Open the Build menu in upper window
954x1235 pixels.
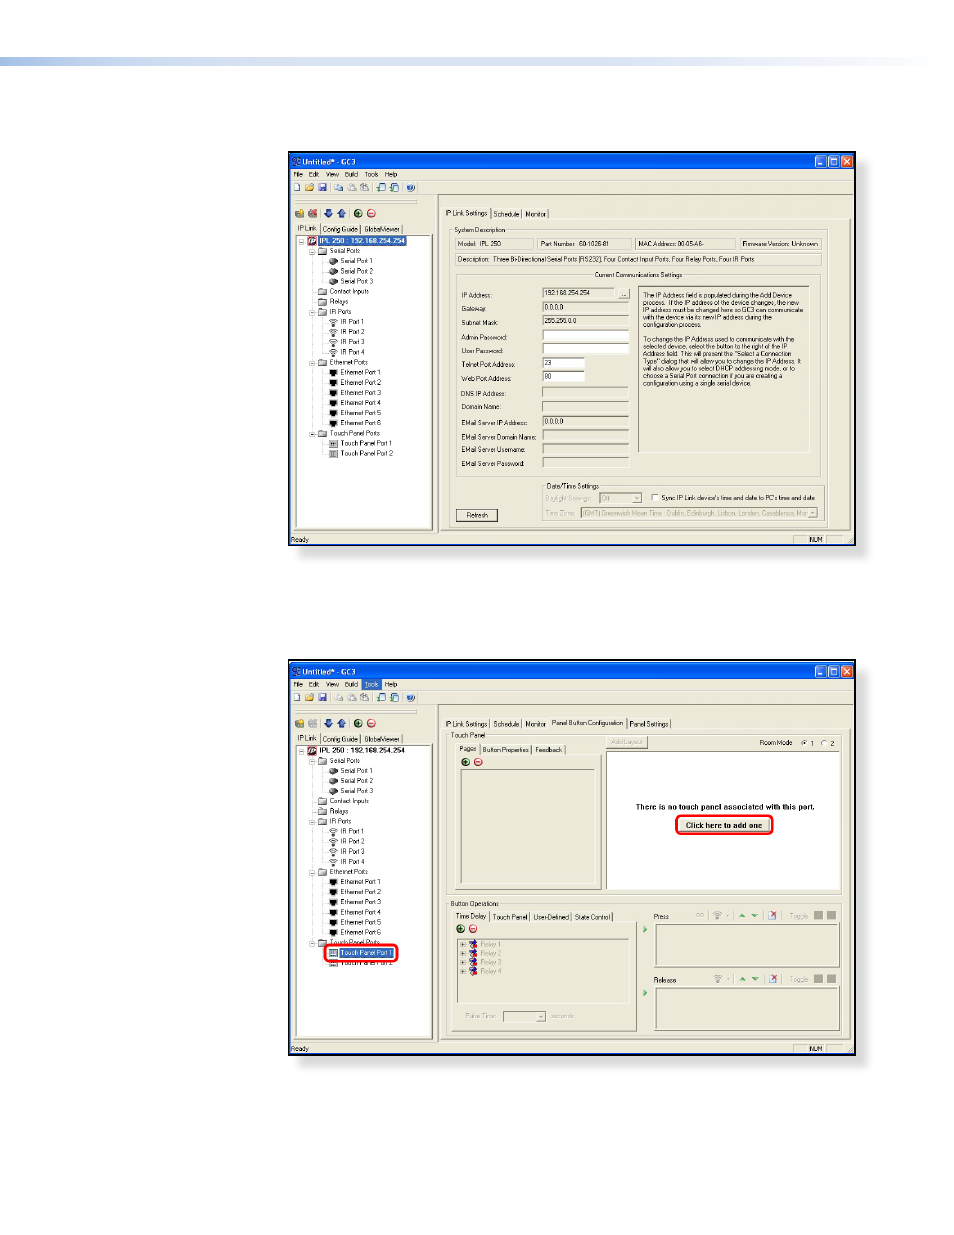351,174
